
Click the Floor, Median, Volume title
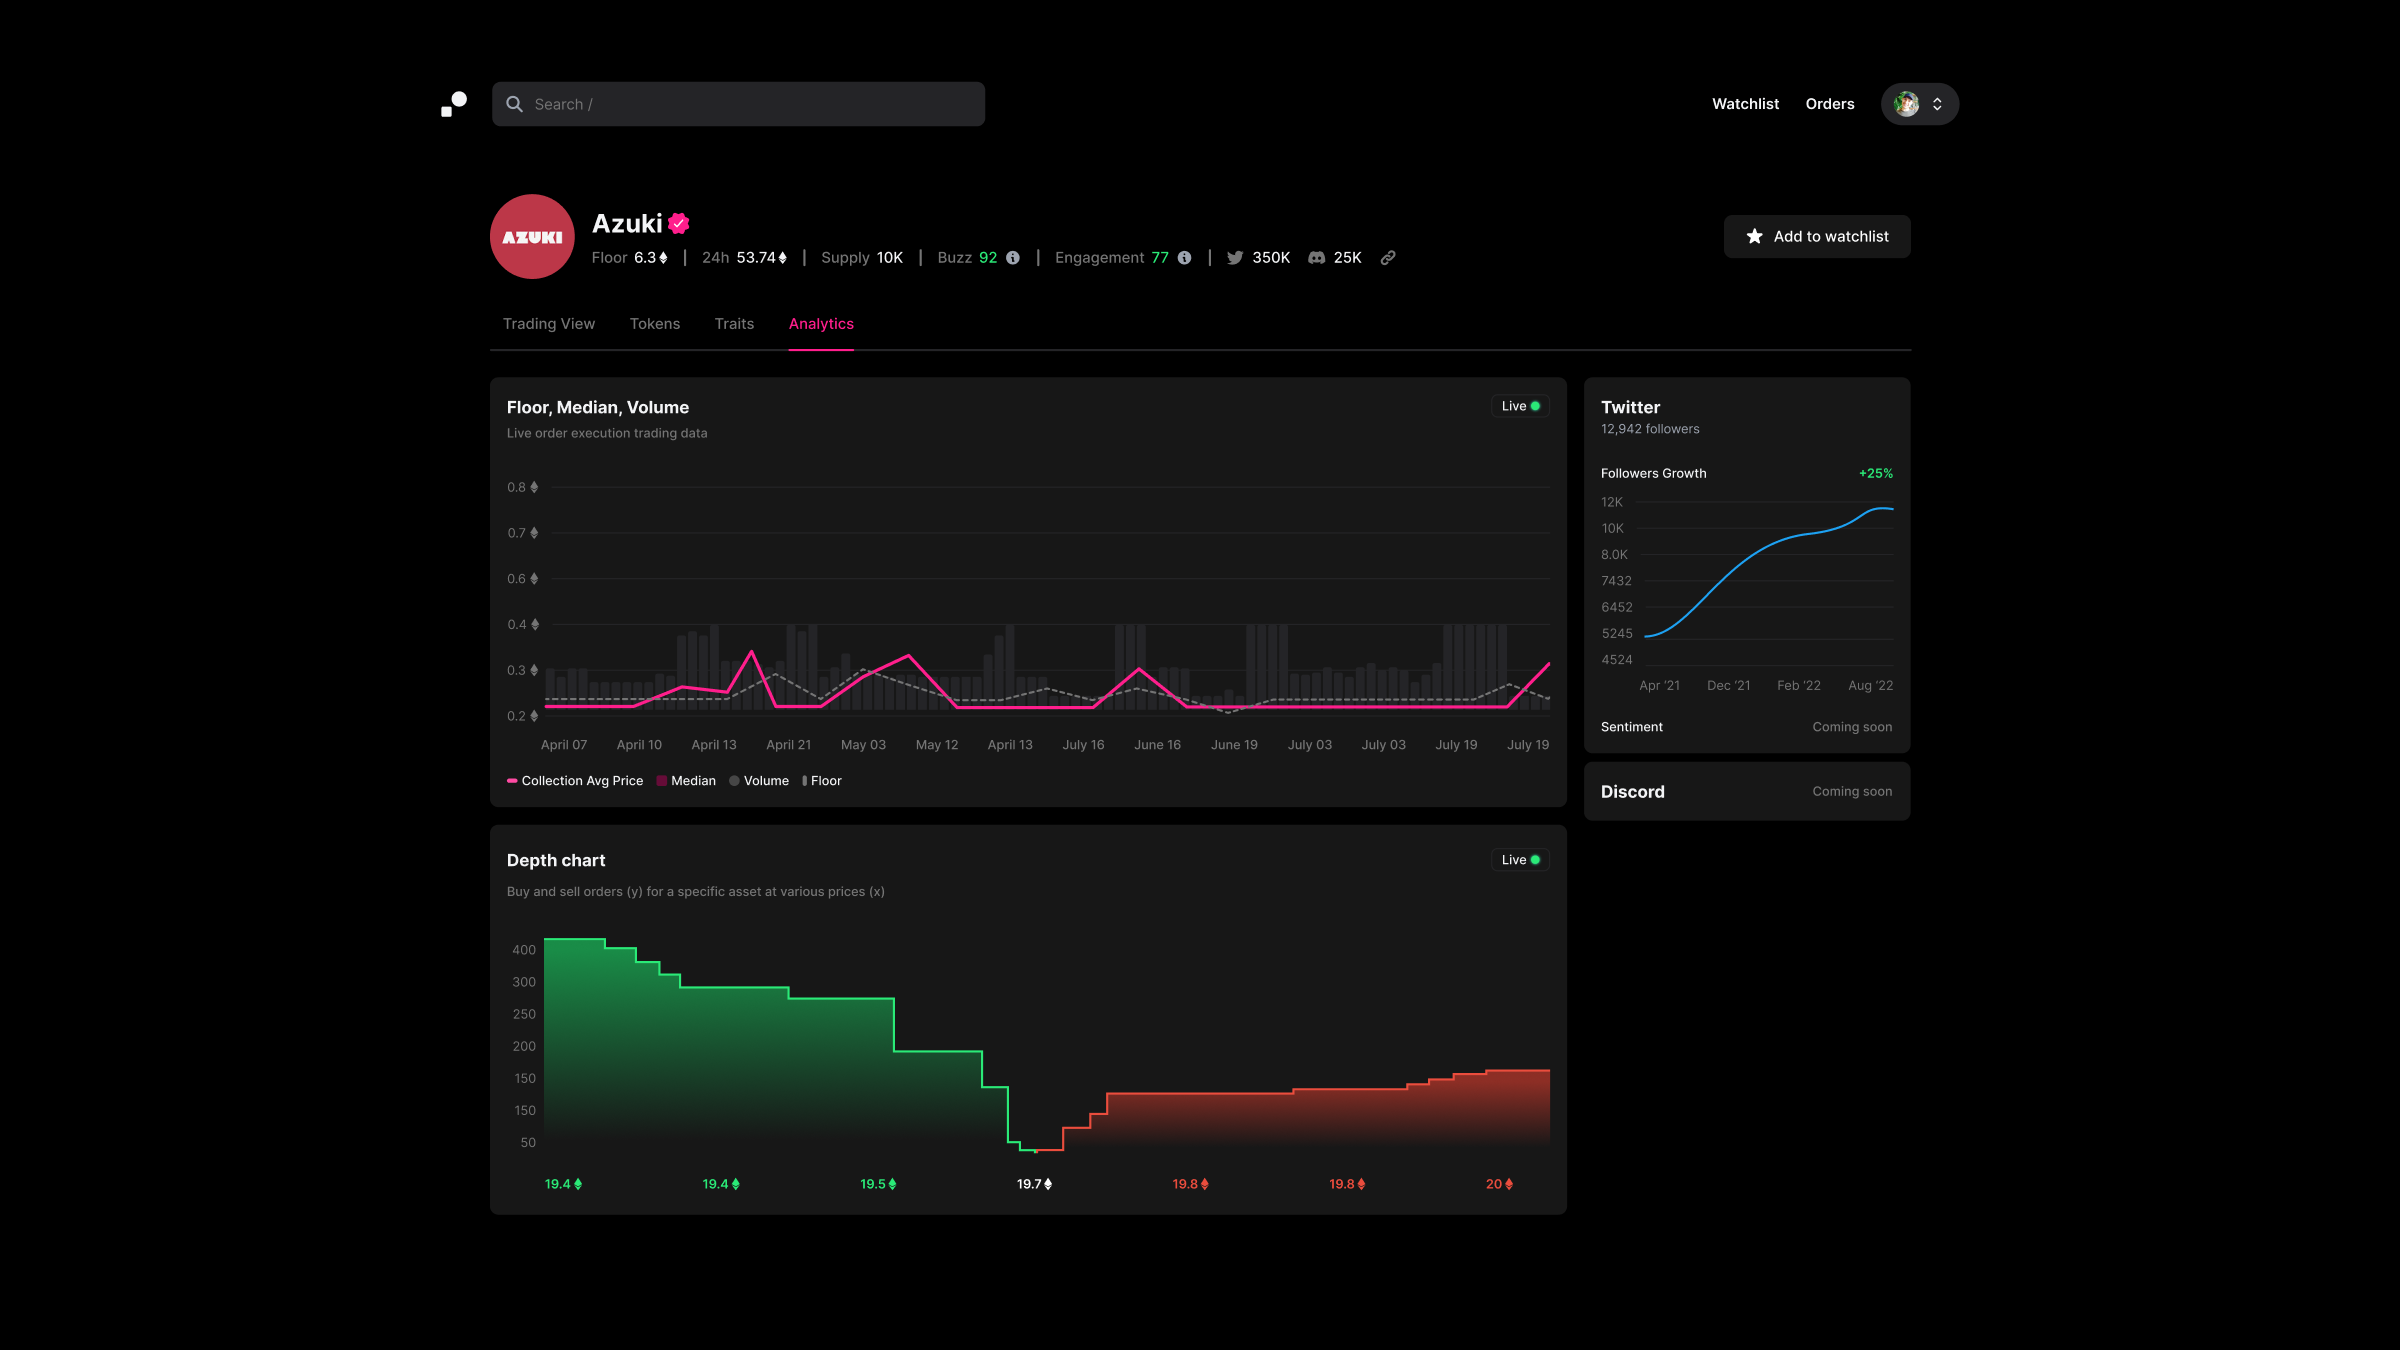598,408
